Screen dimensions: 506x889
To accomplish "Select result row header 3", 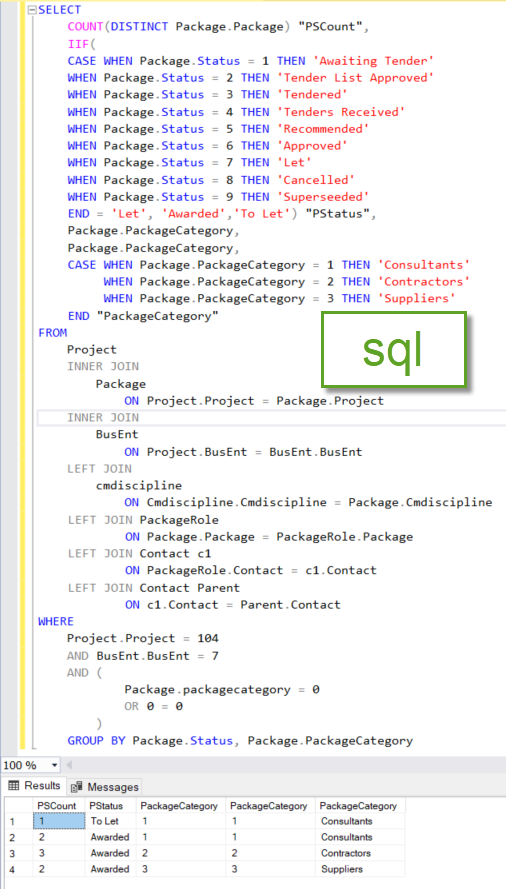I will [x=19, y=853].
